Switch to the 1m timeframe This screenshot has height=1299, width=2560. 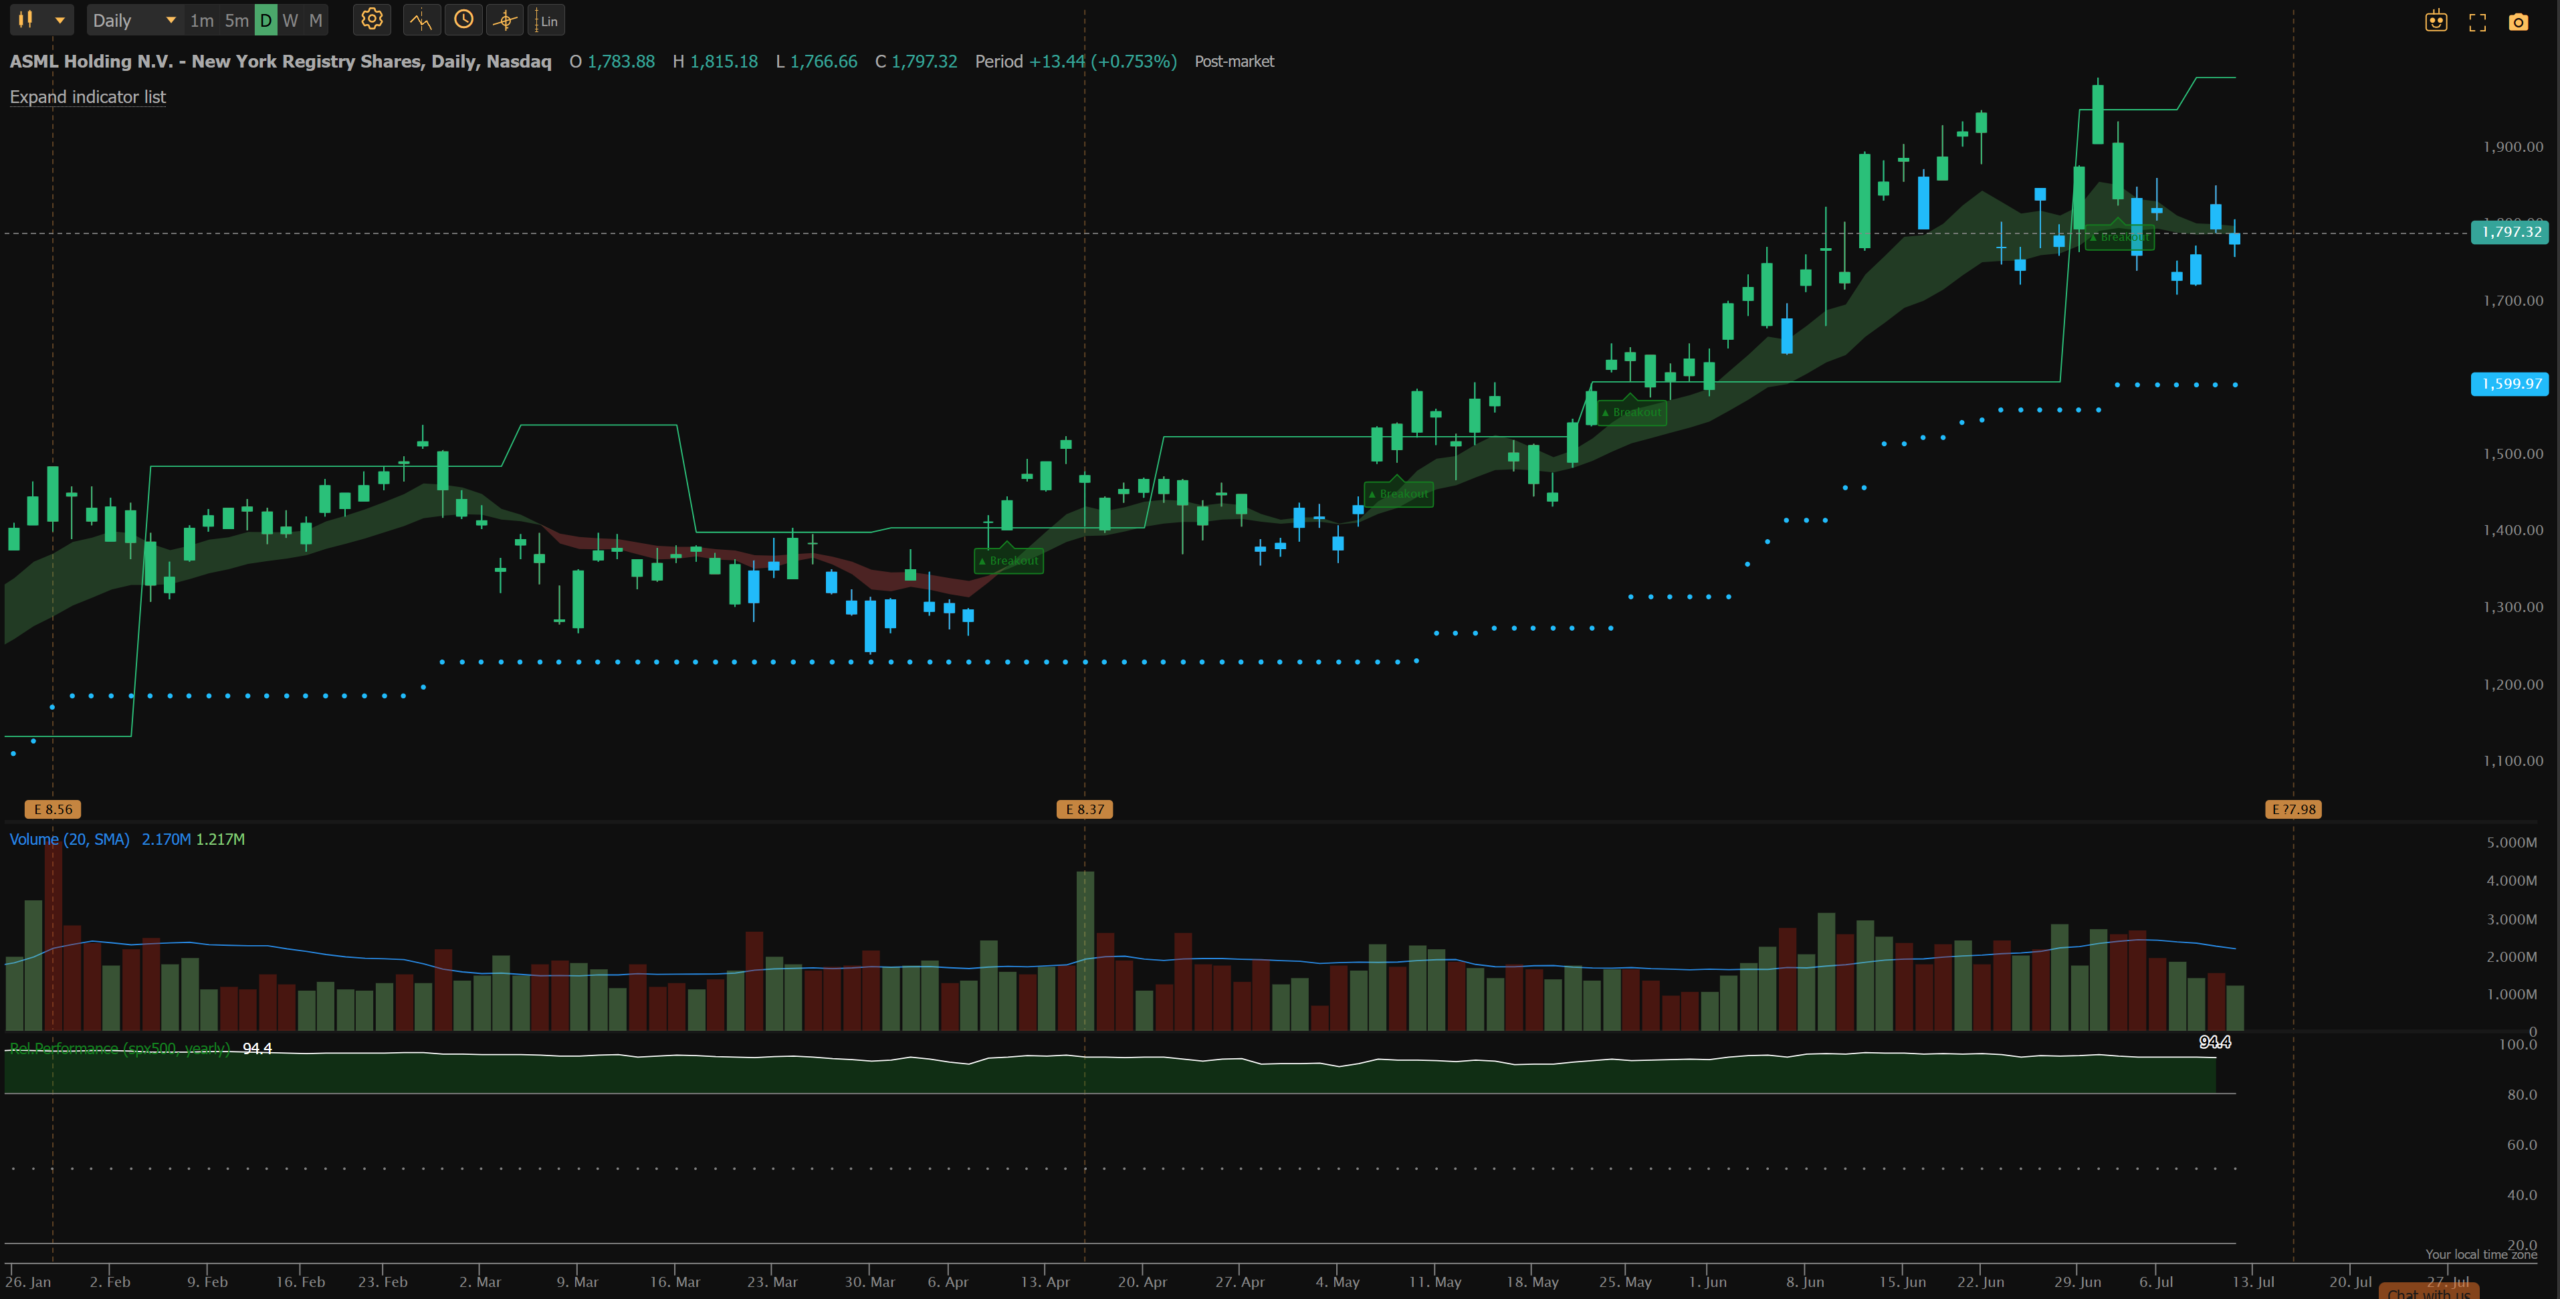202,20
